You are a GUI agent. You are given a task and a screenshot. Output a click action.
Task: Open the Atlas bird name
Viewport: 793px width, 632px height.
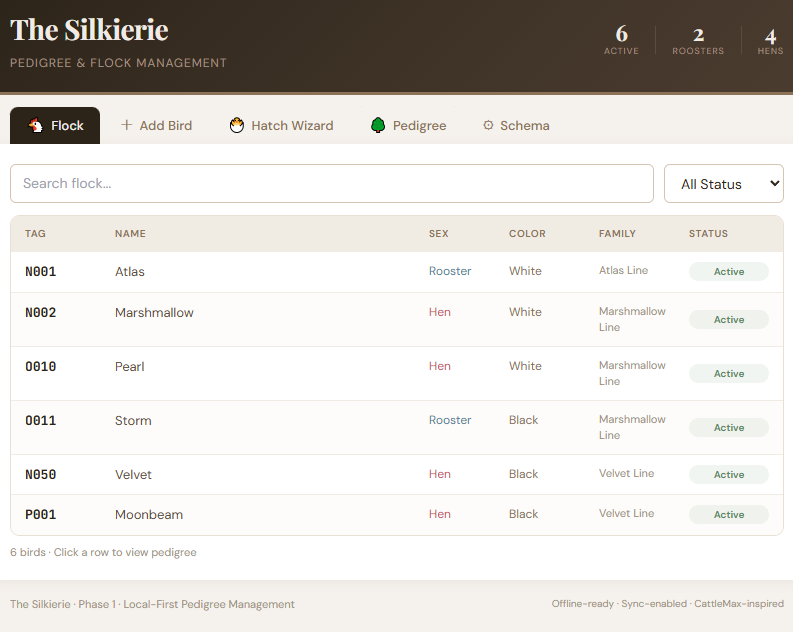[129, 272]
